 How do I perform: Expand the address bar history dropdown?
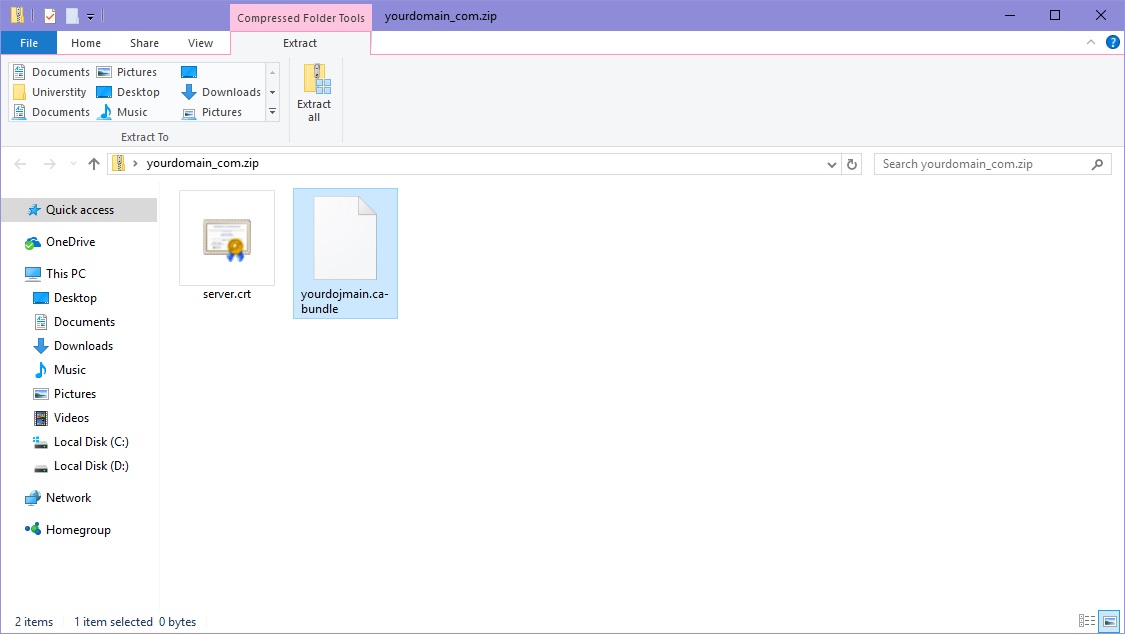tap(832, 164)
